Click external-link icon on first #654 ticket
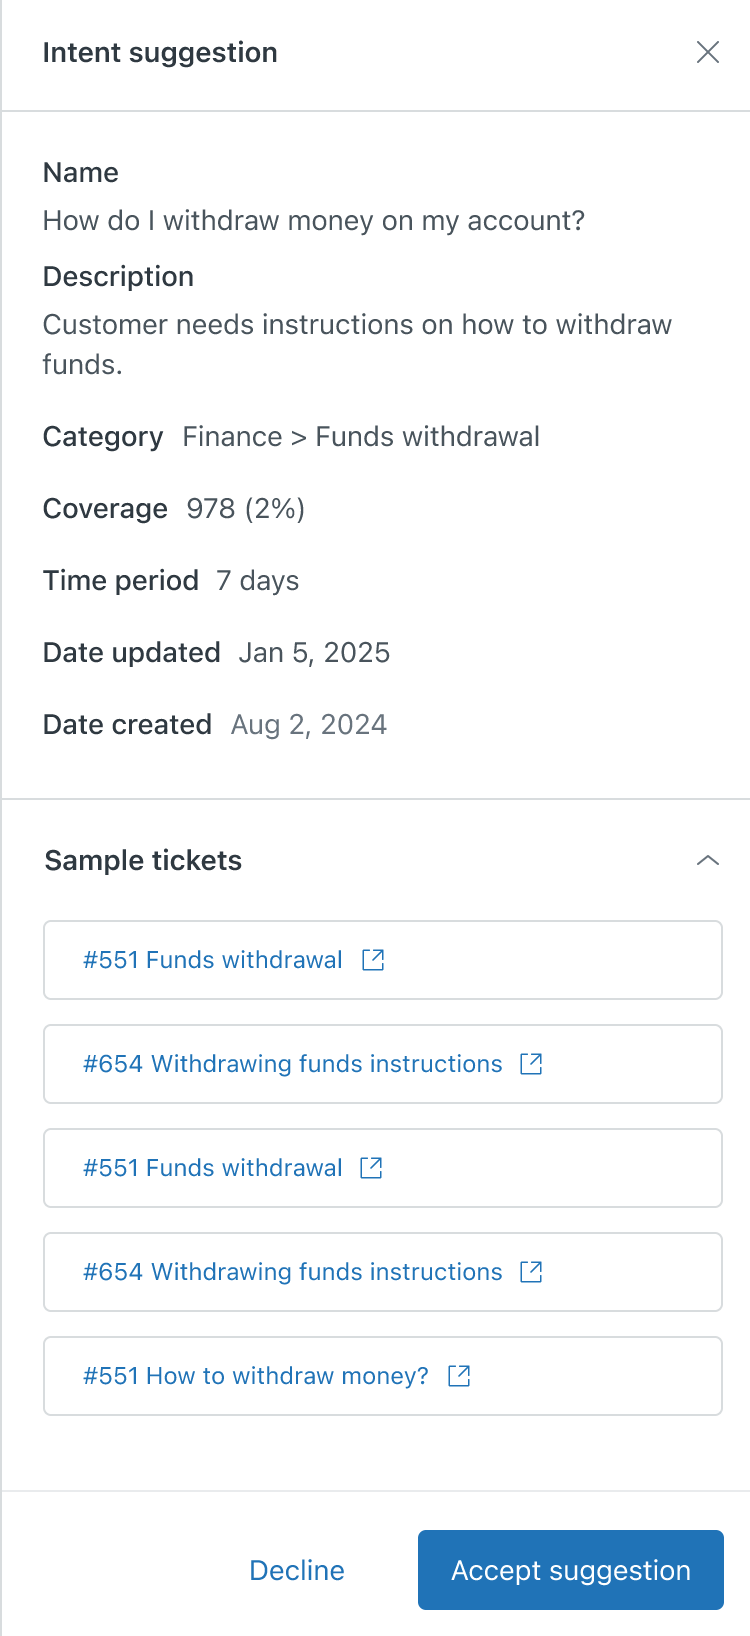750x1636 pixels. coord(531,1064)
